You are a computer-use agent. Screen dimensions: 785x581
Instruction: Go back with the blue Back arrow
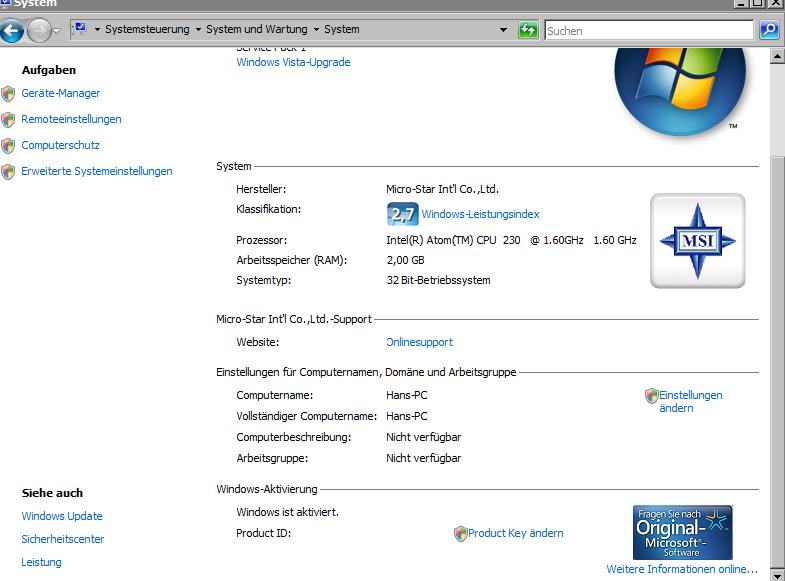[x=12, y=31]
